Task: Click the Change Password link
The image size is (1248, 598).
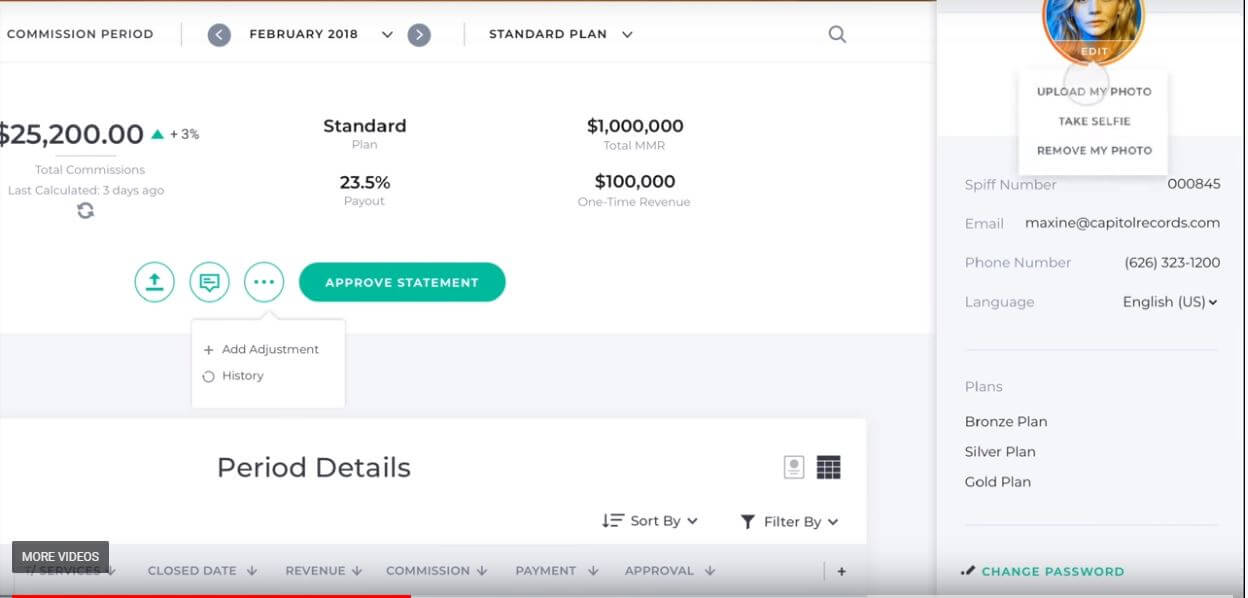Action: coord(1042,572)
